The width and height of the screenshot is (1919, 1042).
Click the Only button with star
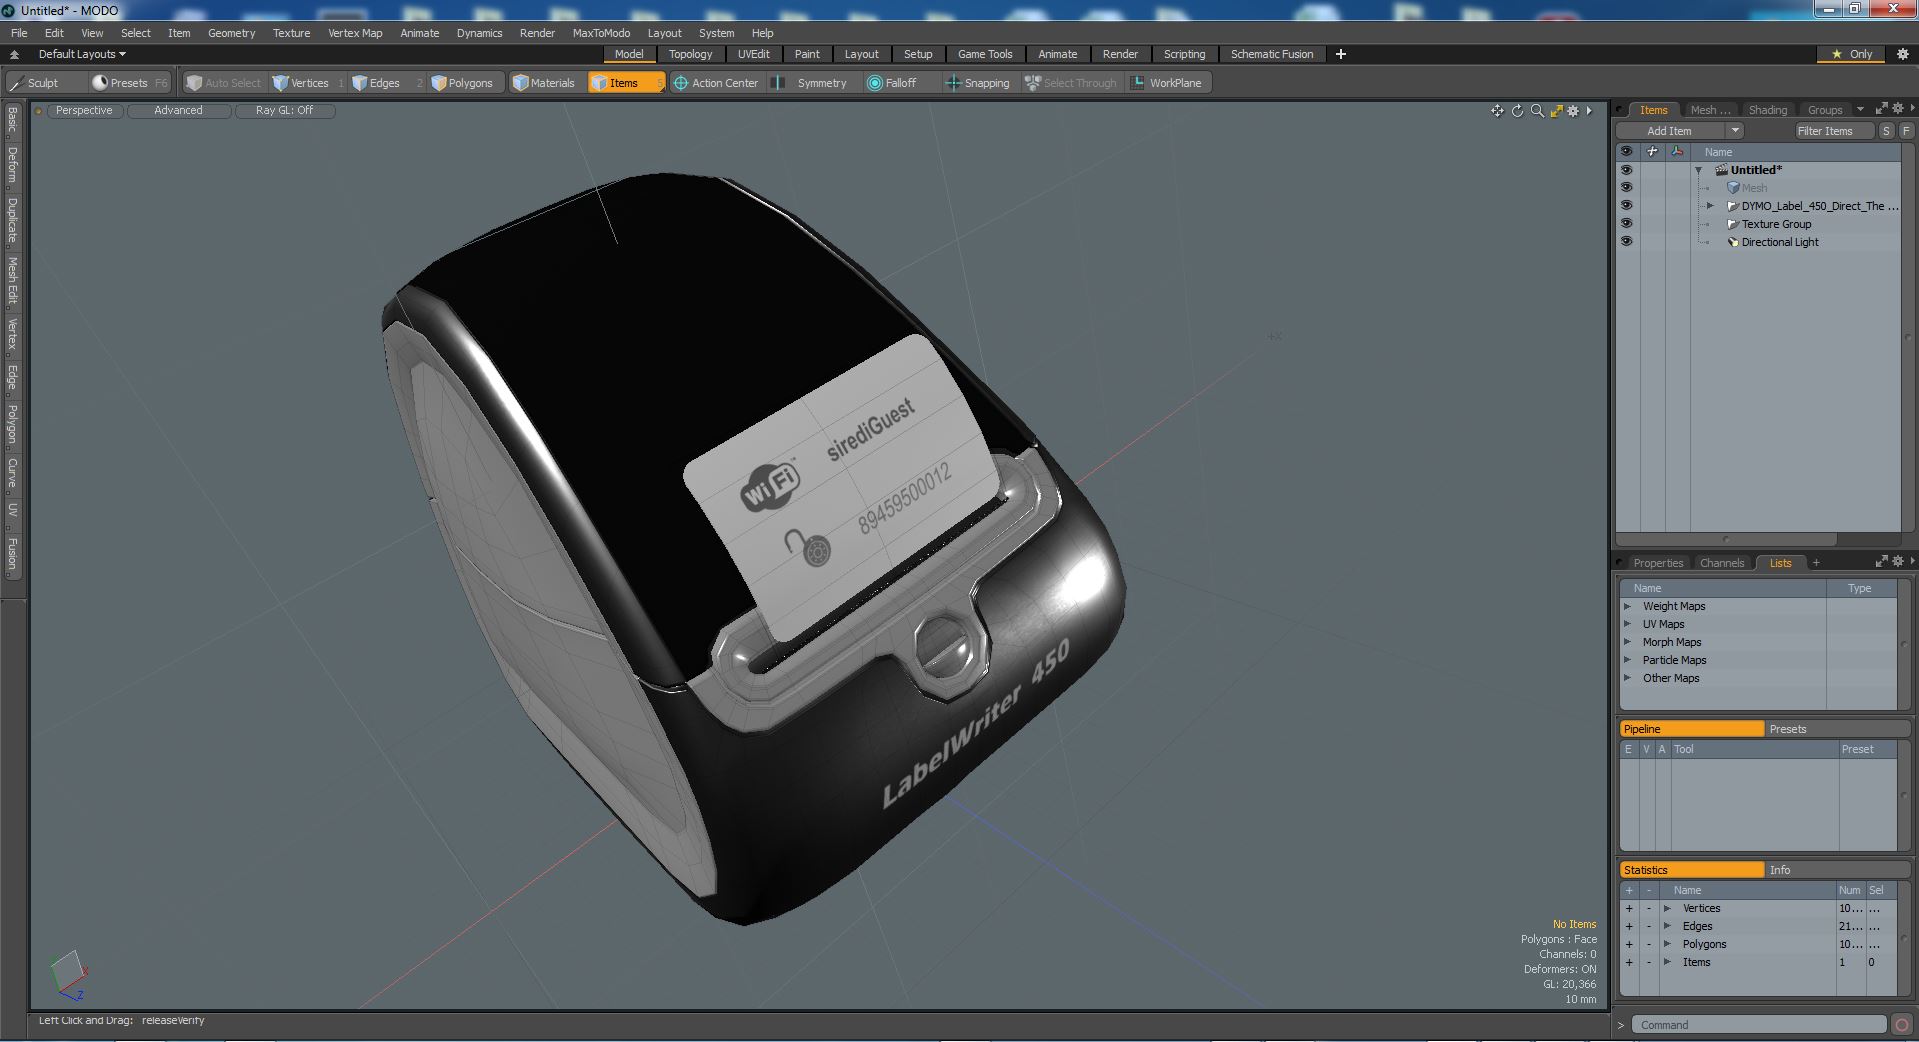tap(1852, 54)
